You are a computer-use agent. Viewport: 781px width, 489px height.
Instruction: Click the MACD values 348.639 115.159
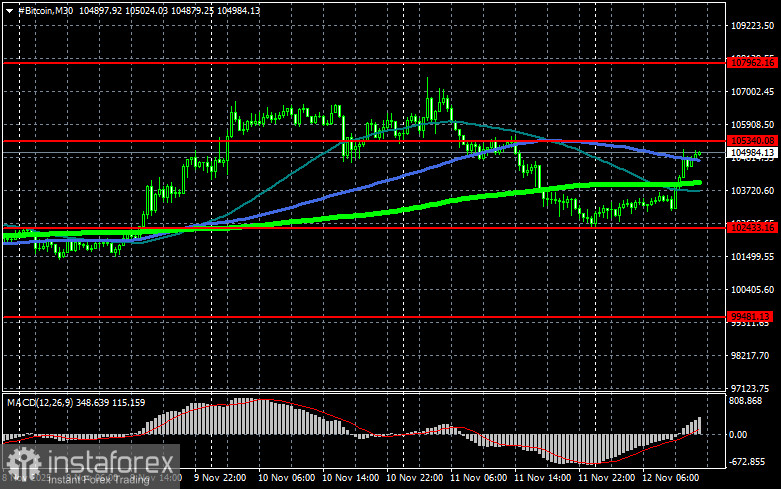click(x=111, y=402)
